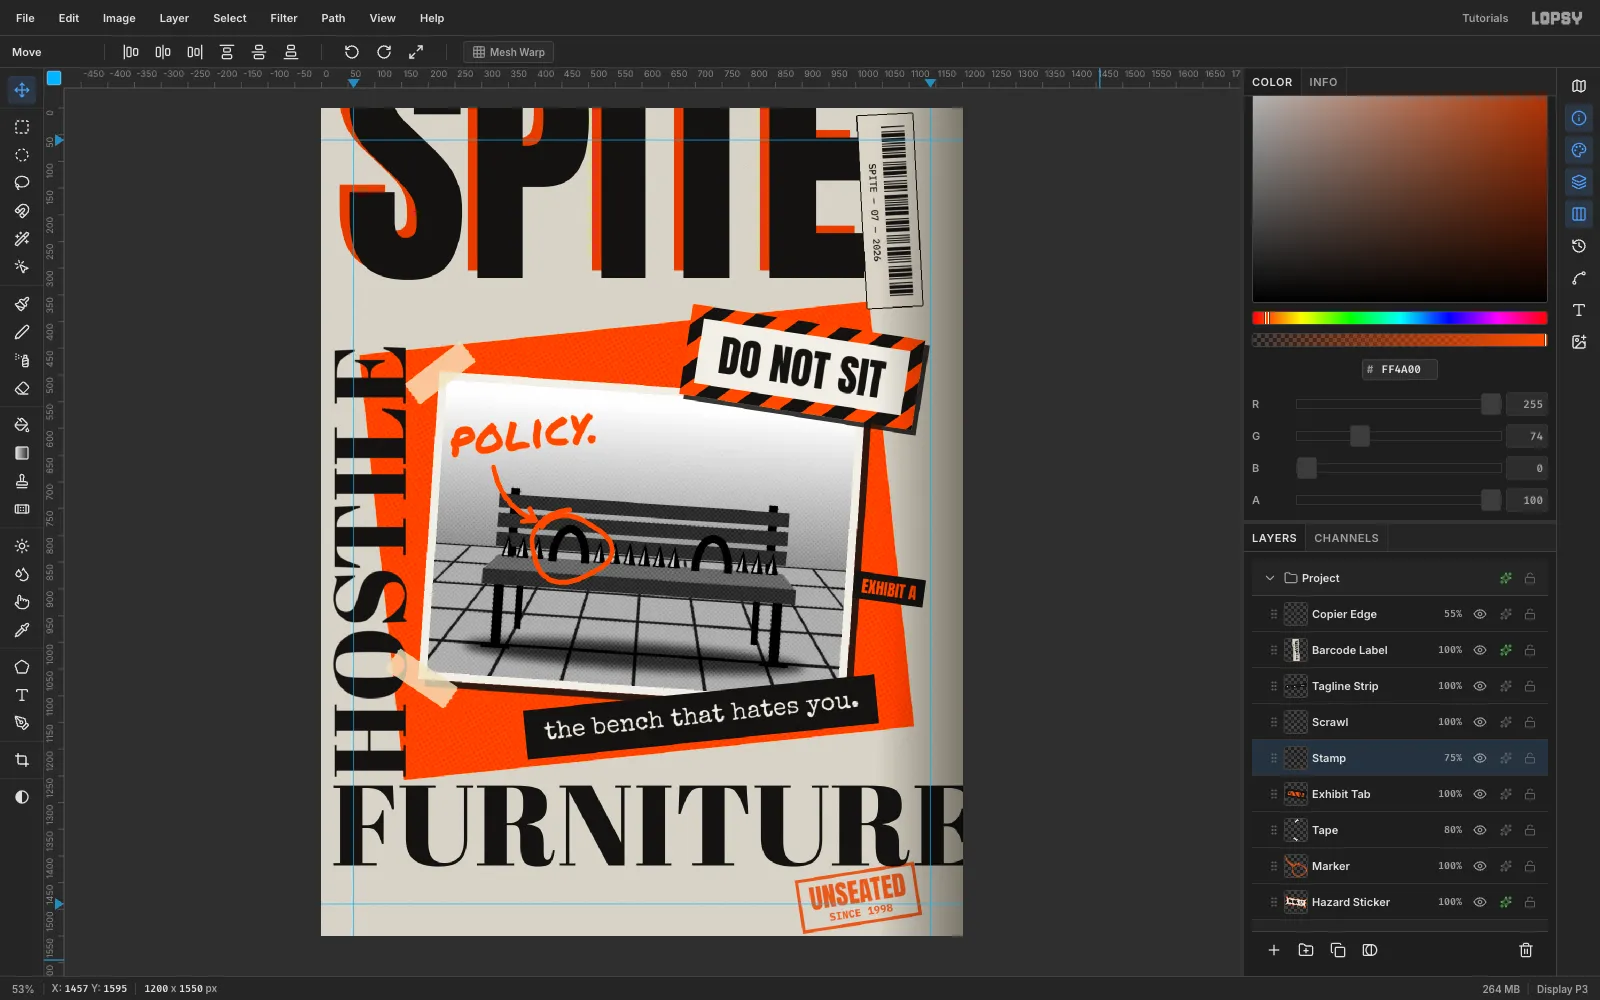The height and width of the screenshot is (1000, 1600).
Task: Click the Undo arrow in options bar
Action: click(352, 52)
